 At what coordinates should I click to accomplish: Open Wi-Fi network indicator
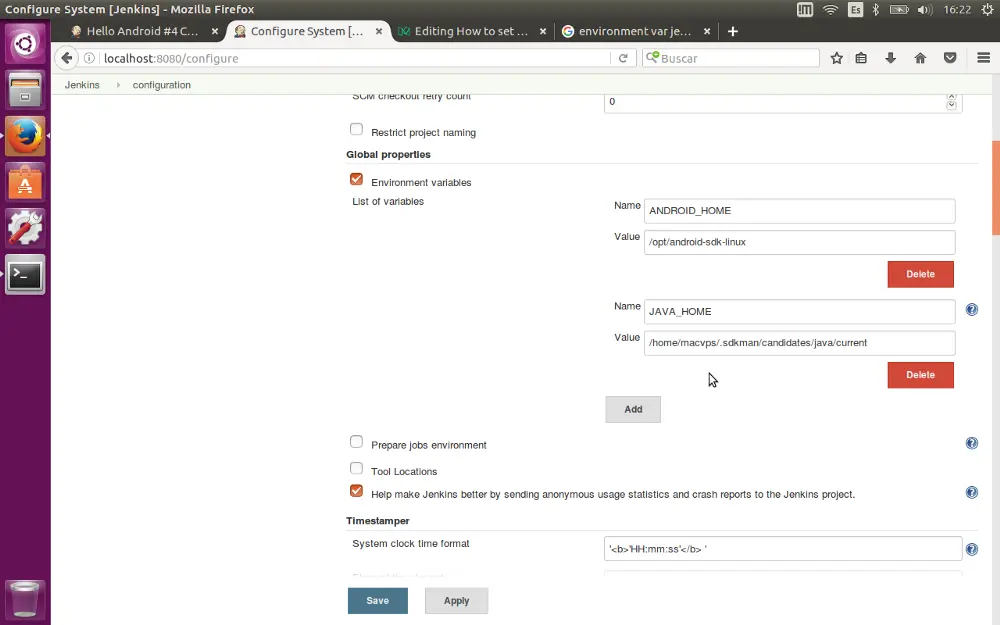click(830, 10)
